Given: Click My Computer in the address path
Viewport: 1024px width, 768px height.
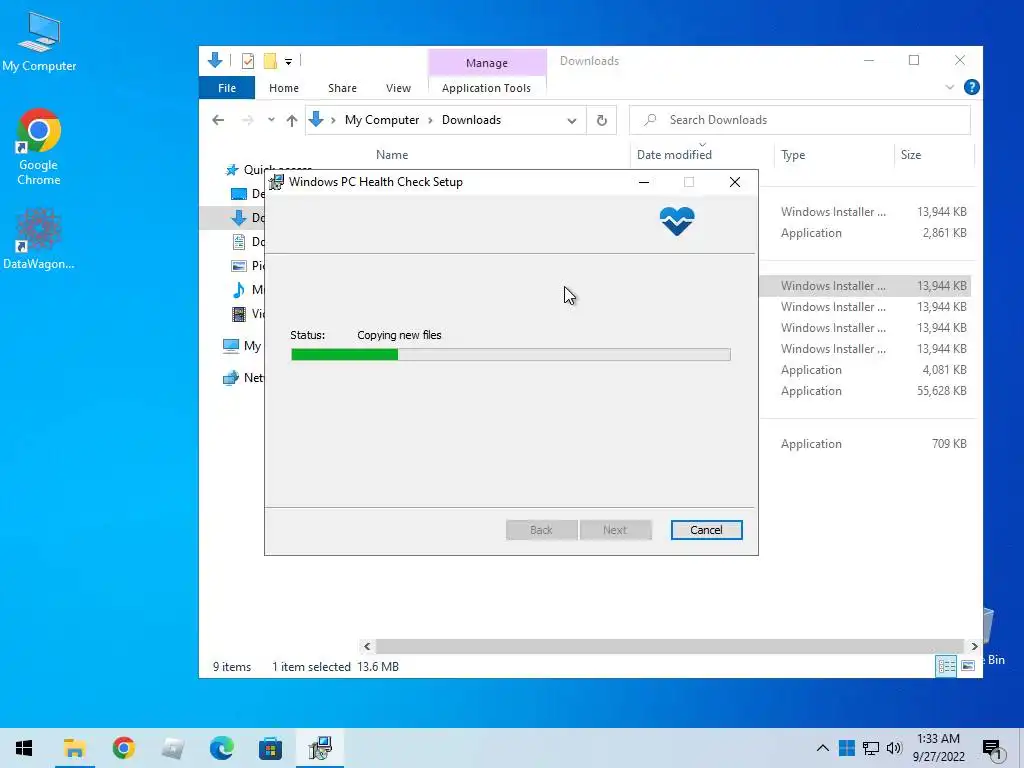Looking at the screenshot, I should (382, 120).
